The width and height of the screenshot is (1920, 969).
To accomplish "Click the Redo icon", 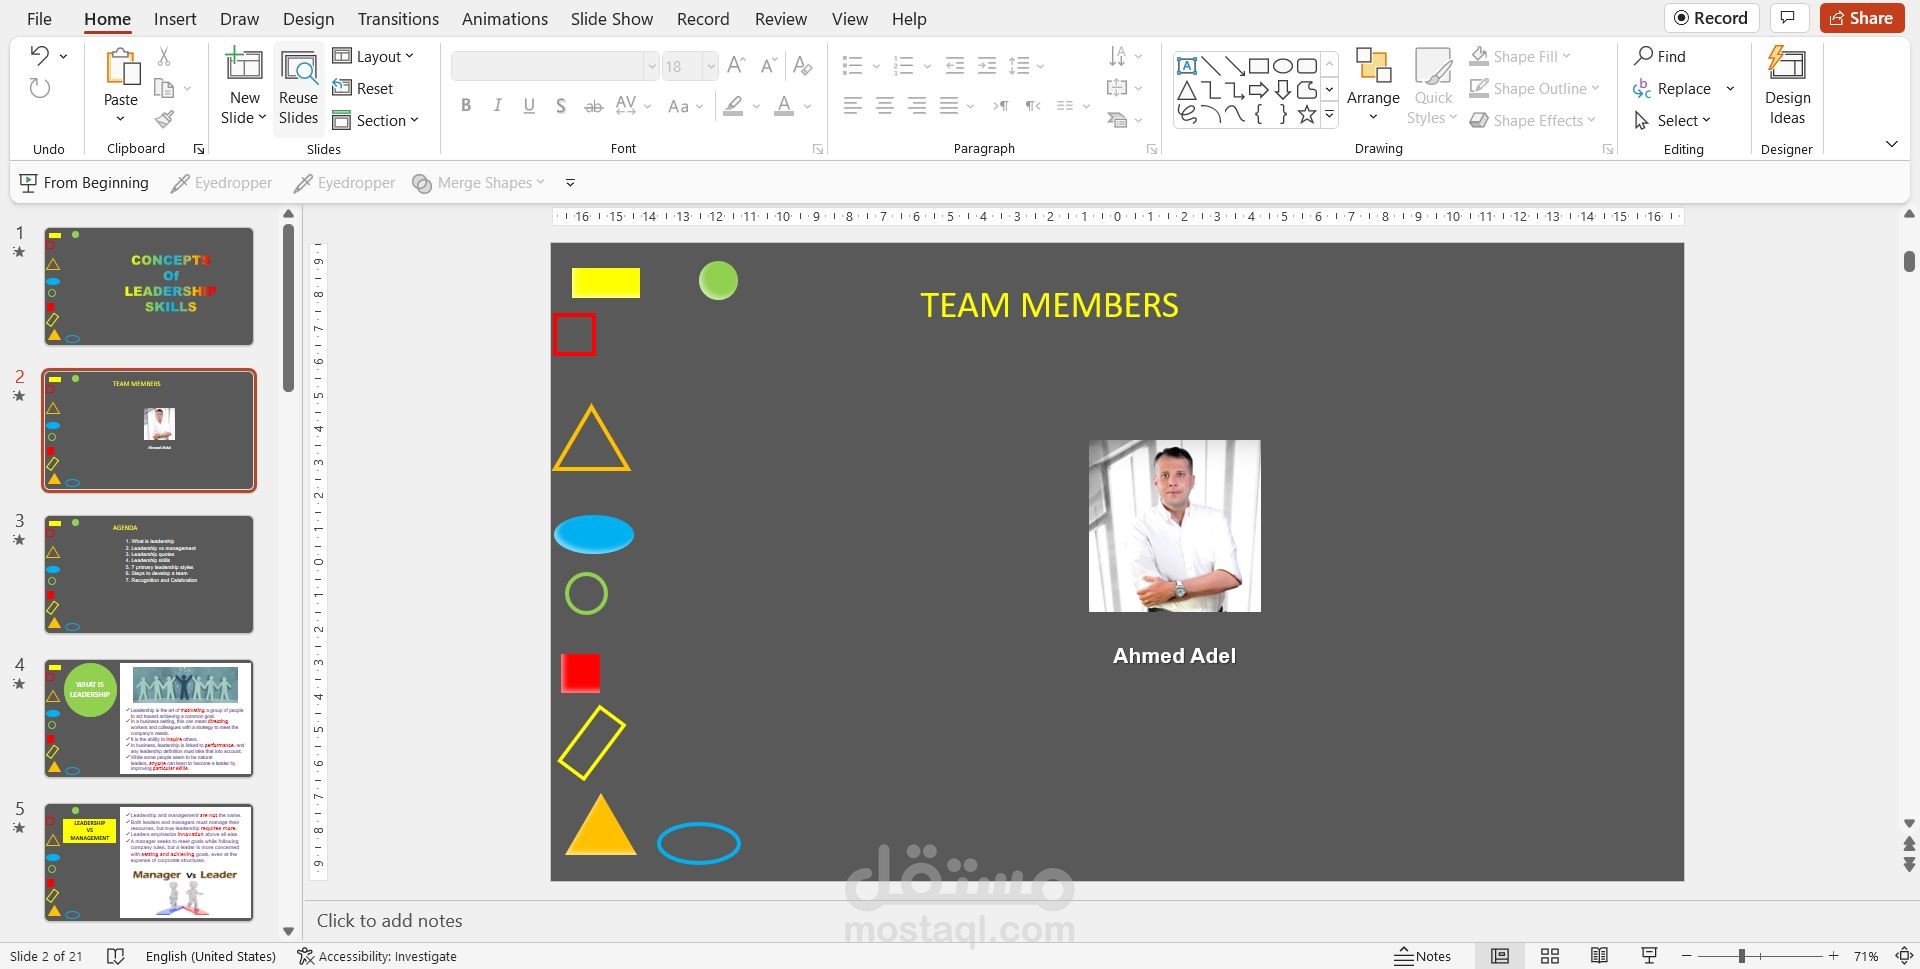I will [40, 88].
